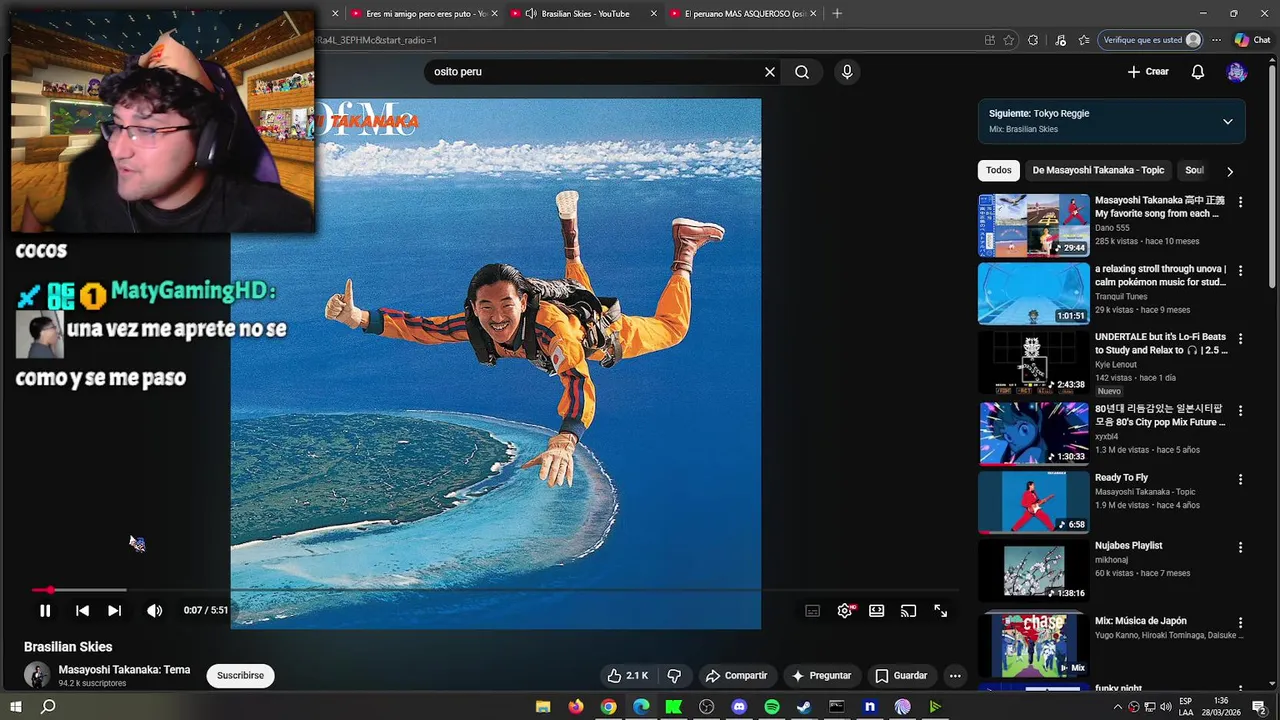Image resolution: width=1280 pixels, height=720 pixels.
Task: Open the 'My favorite song from each' video thumbnail
Action: click(x=1034, y=225)
